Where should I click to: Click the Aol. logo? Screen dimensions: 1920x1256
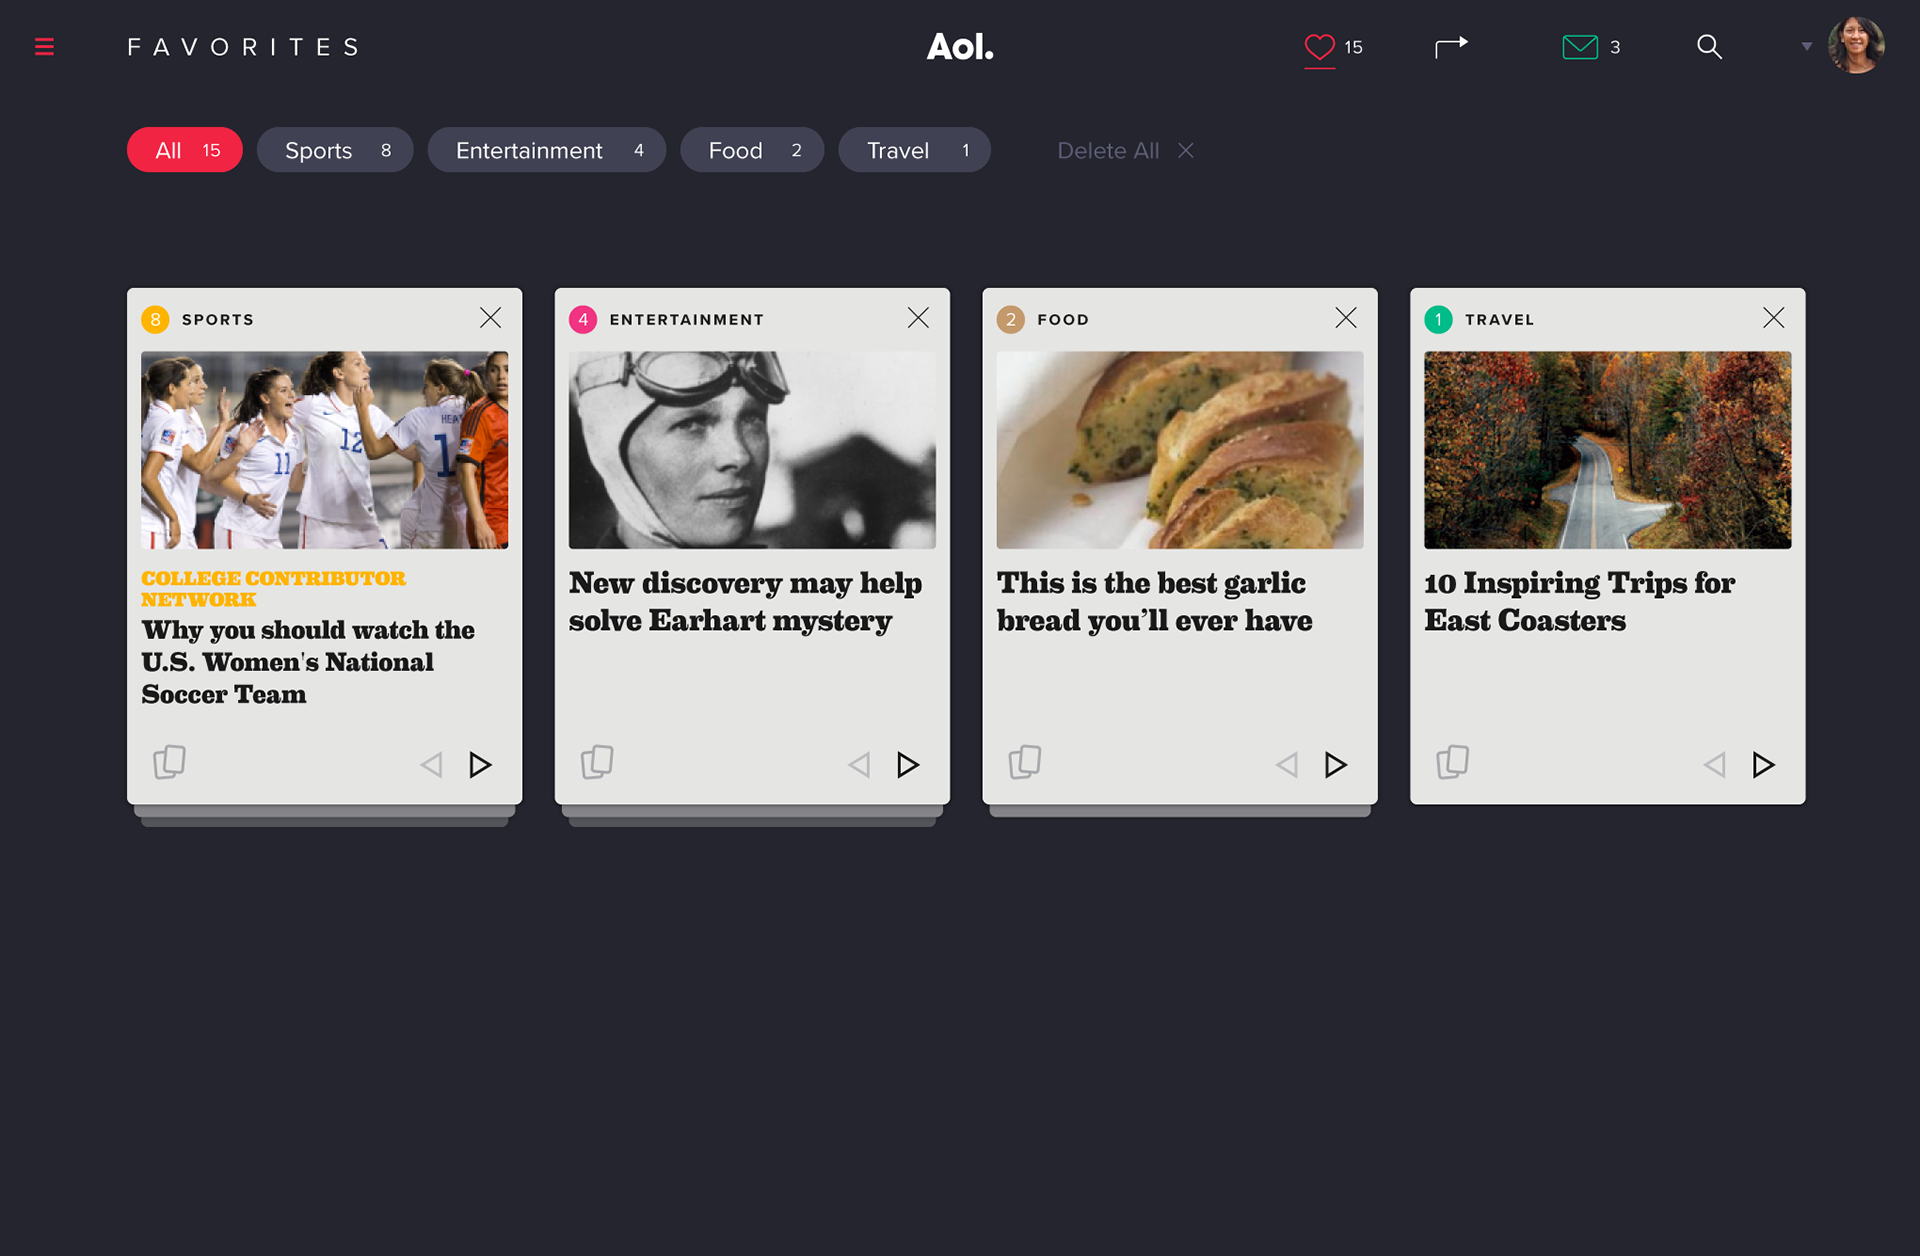960,47
